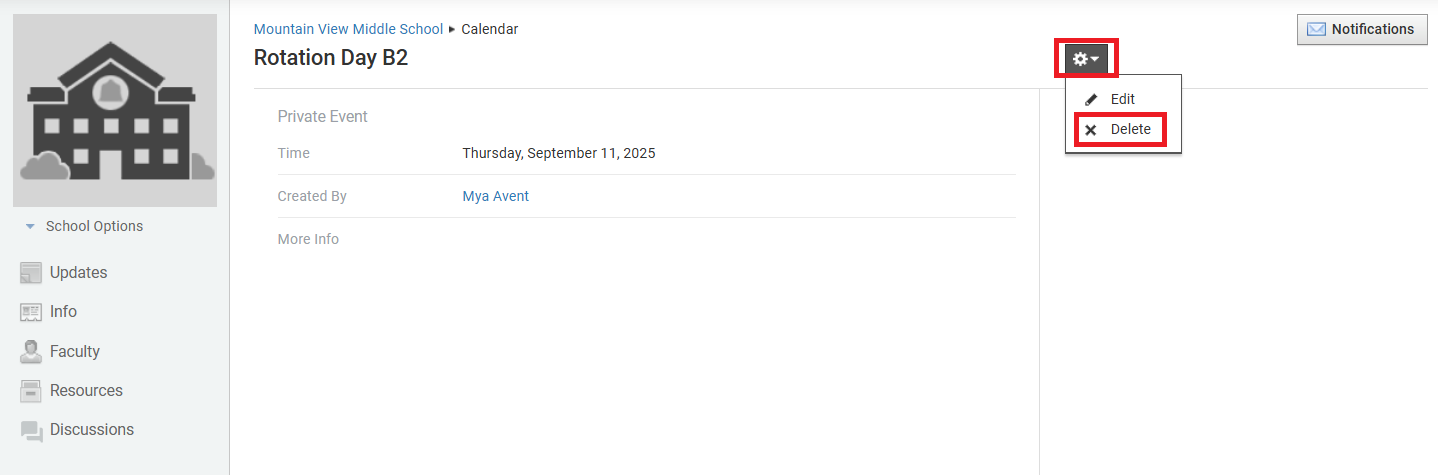Viewport: 1438px width, 475px height.
Task: Expand the School Options triangle arrow
Action: 30,226
